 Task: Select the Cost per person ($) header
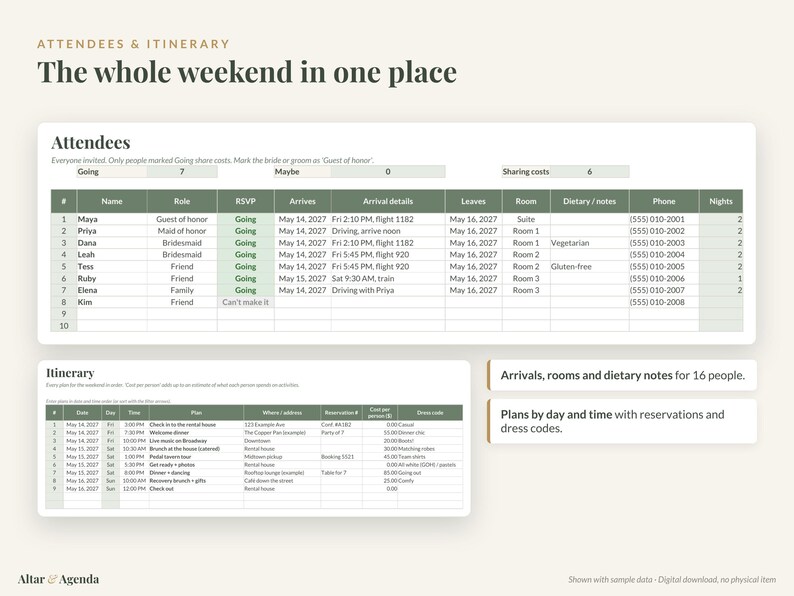[x=380, y=413]
